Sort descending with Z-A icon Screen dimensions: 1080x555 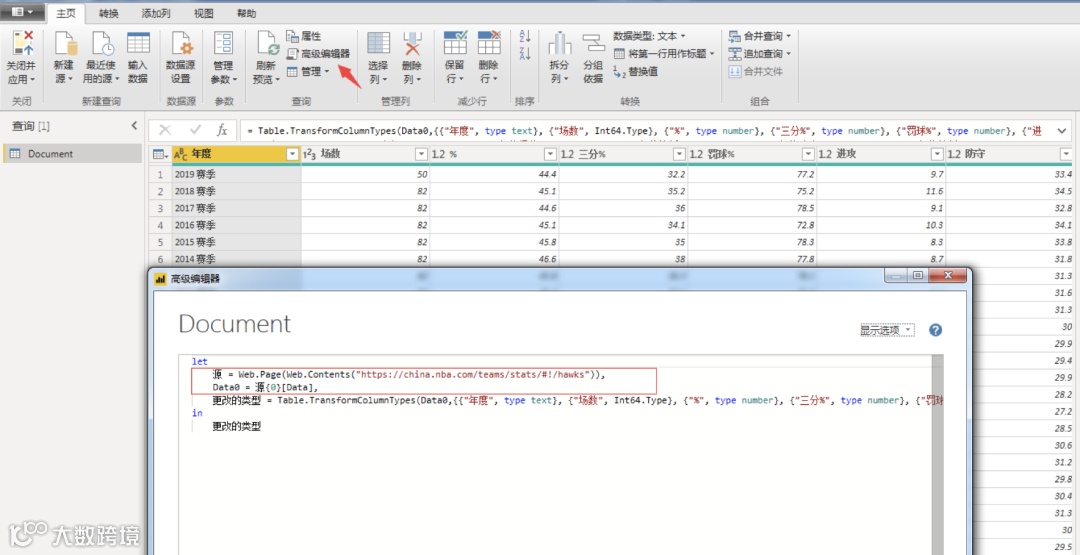[525, 54]
